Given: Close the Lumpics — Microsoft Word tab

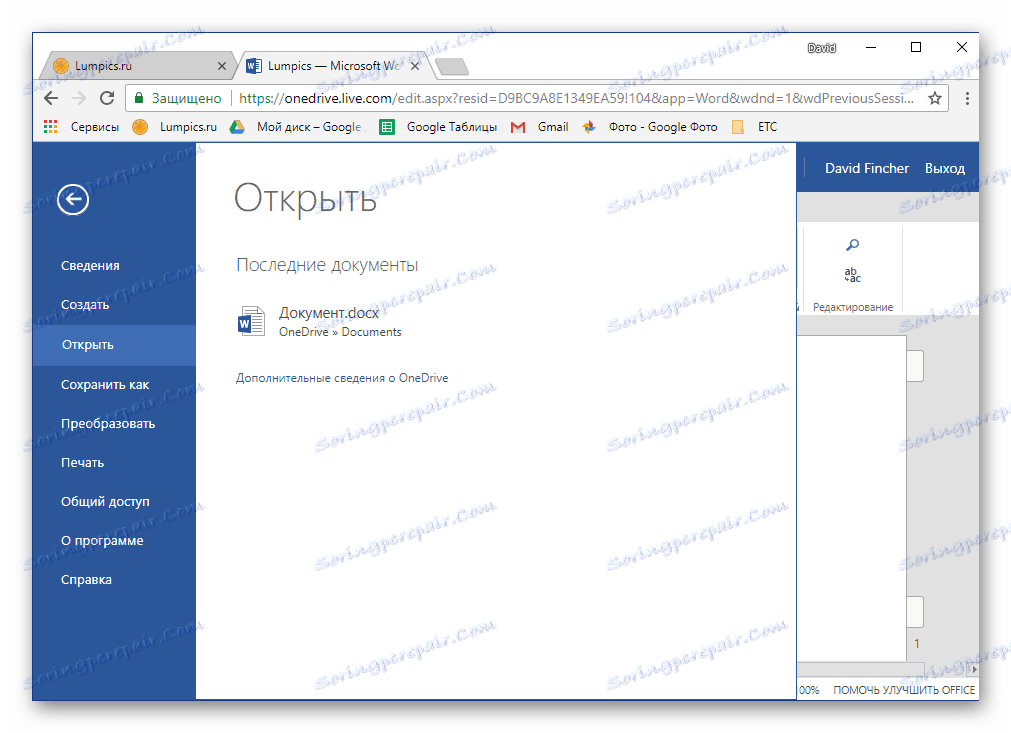Looking at the screenshot, I should click(x=415, y=66).
